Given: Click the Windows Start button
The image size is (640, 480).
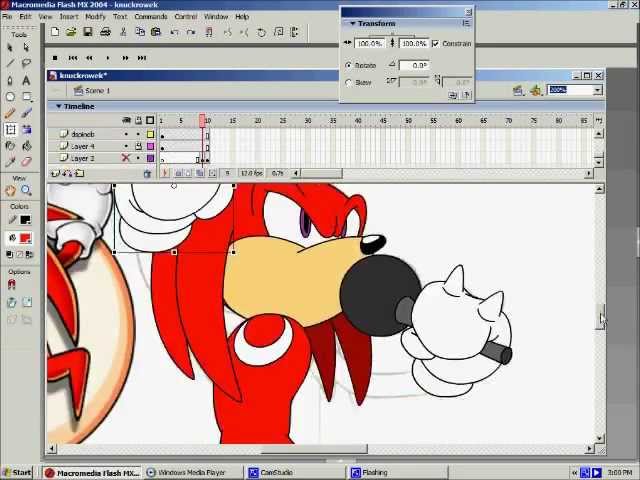Looking at the screenshot, I should pyautogui.click(x=16, y=473).
